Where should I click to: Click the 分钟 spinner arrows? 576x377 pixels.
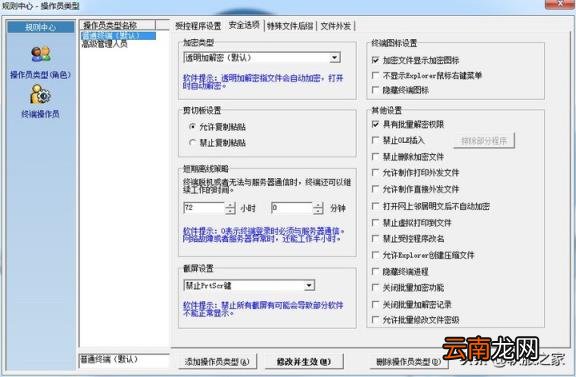click(318, 208)
